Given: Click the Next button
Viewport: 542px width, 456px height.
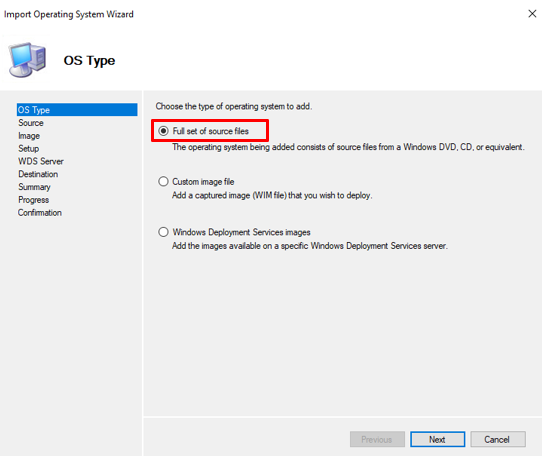Looking at the screenshot, I should [x=437, y=439].
